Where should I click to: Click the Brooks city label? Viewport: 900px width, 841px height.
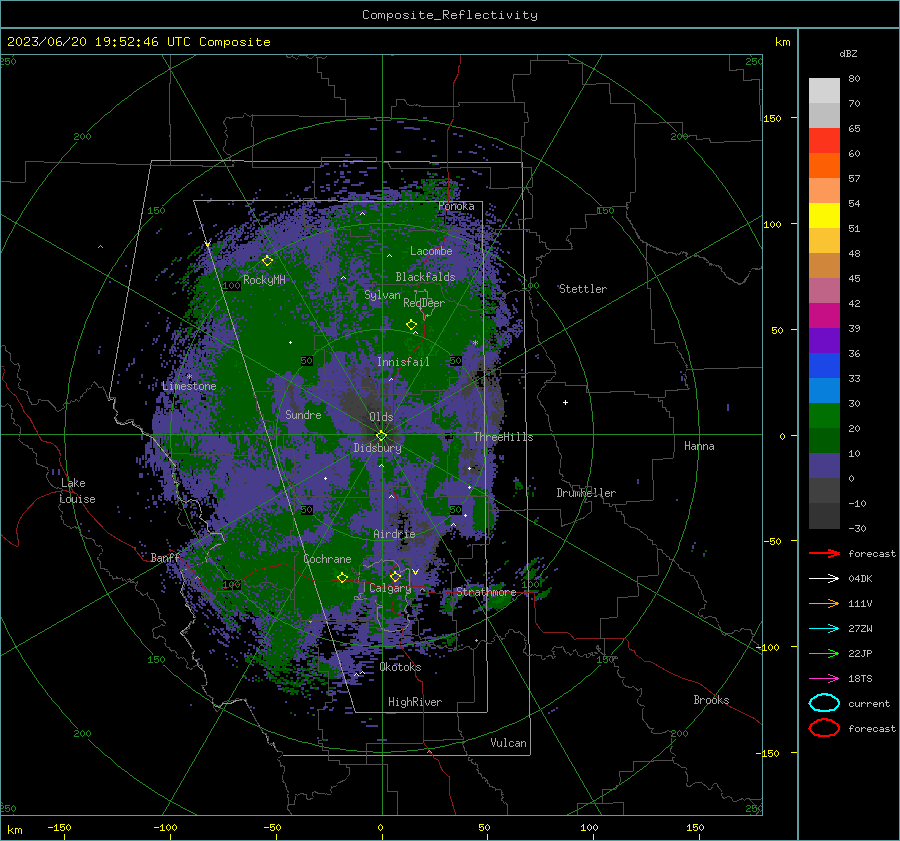(711, 700)
